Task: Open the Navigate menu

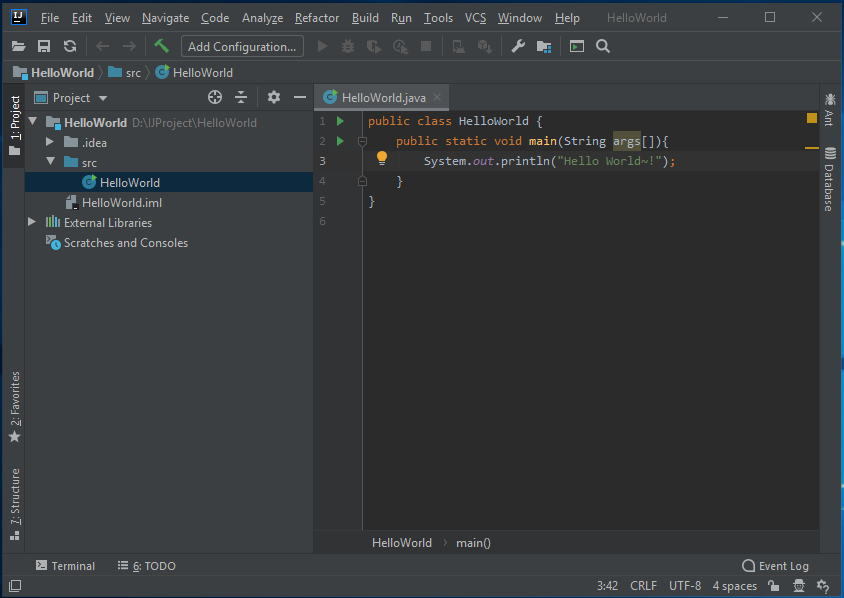Action: click(x=165, y=18)
